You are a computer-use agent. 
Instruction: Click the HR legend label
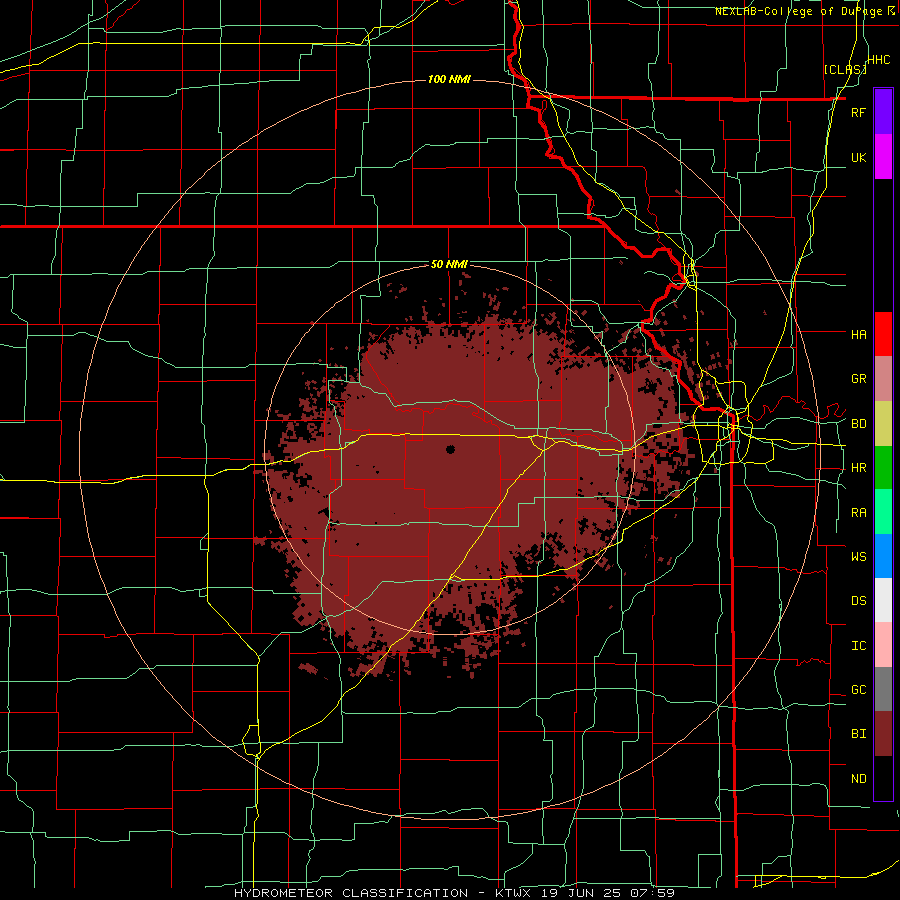click(858, 468)
